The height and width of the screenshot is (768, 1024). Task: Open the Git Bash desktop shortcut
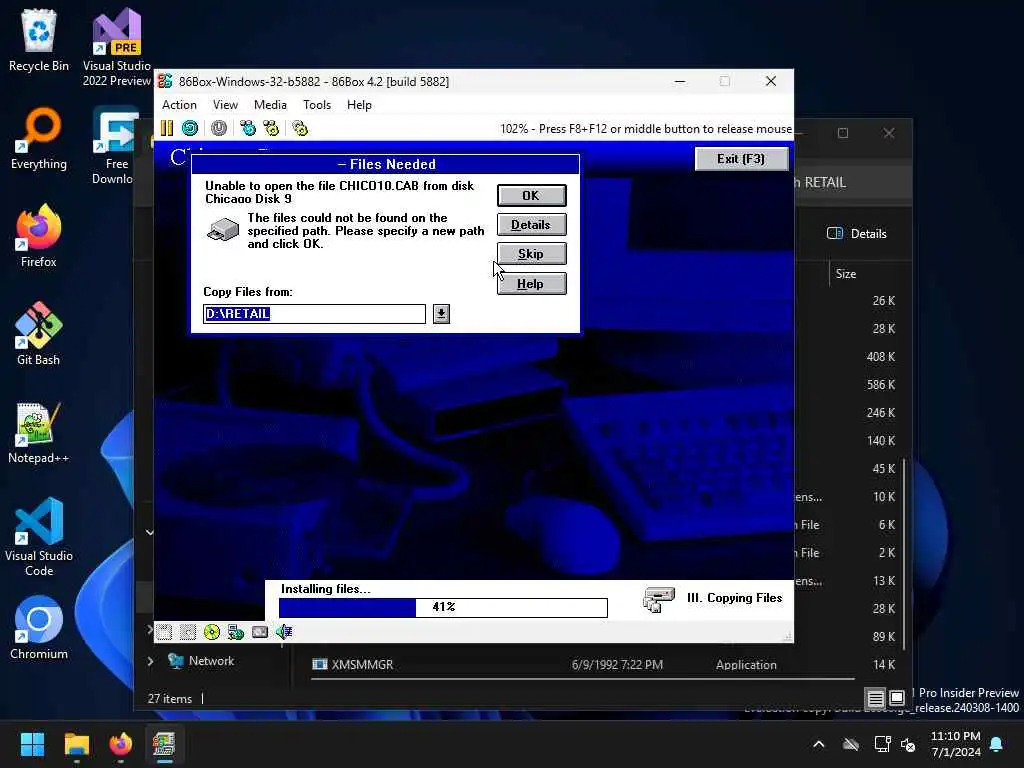pyautogui.click(x=39, y=334)
